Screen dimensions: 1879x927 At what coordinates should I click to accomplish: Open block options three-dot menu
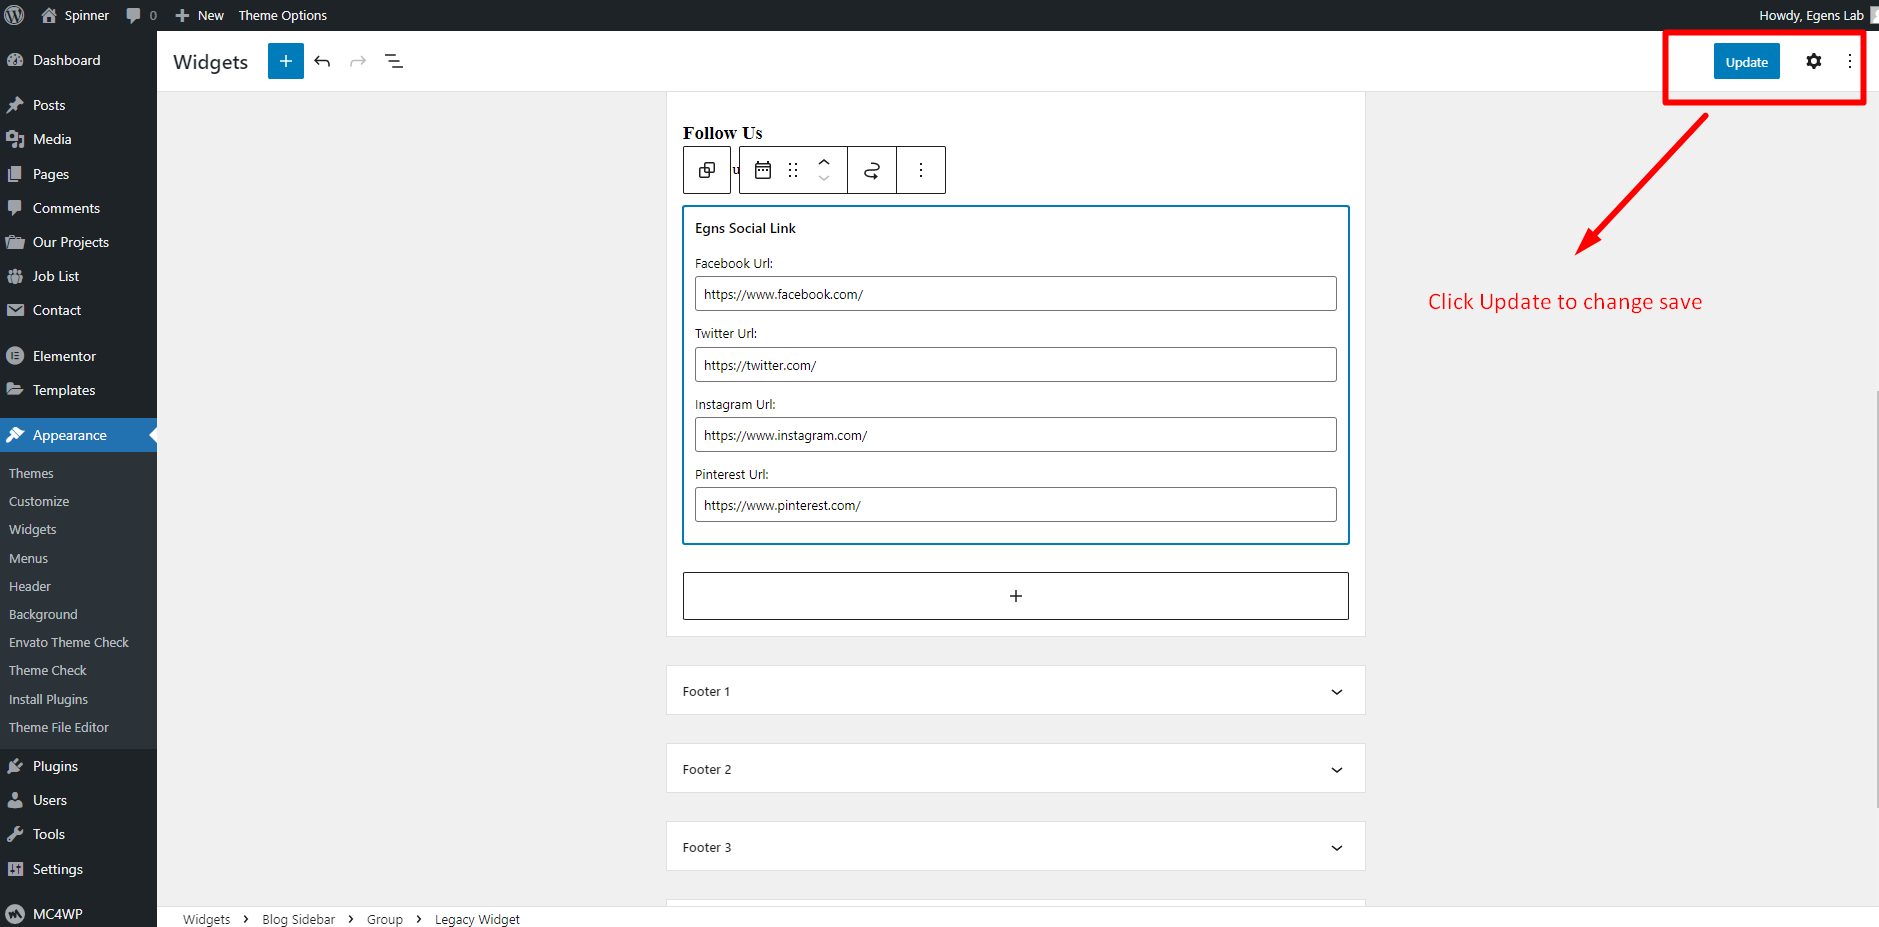pos(921,170)
